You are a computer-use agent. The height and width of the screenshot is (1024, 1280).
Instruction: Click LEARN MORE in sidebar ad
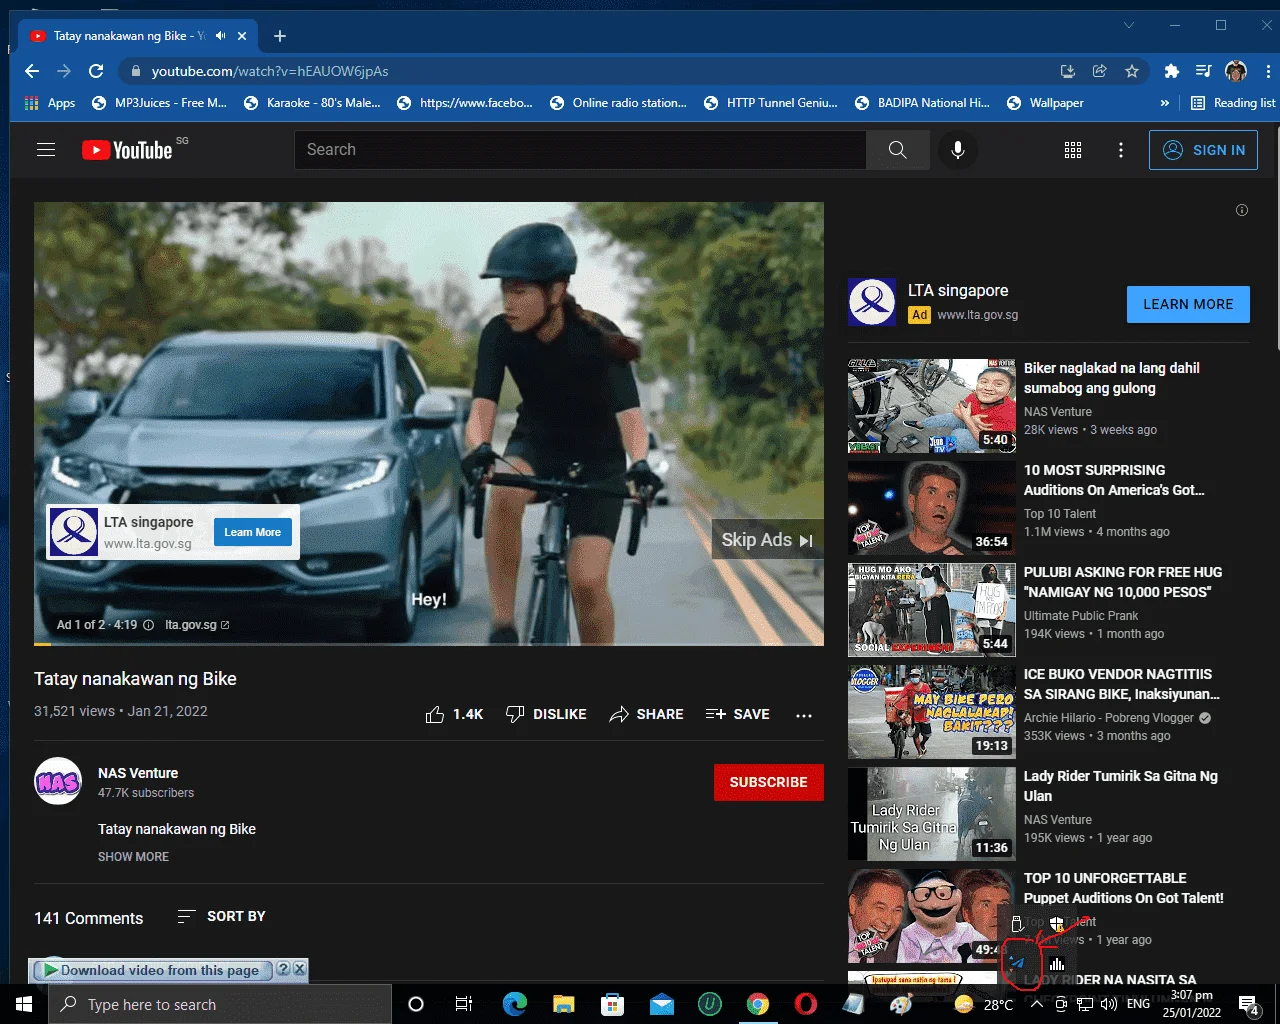1188,304
